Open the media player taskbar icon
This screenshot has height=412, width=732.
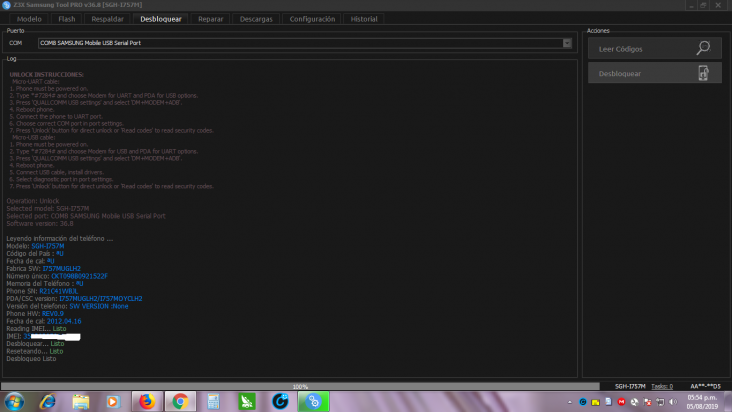click(x=113, y=402)
